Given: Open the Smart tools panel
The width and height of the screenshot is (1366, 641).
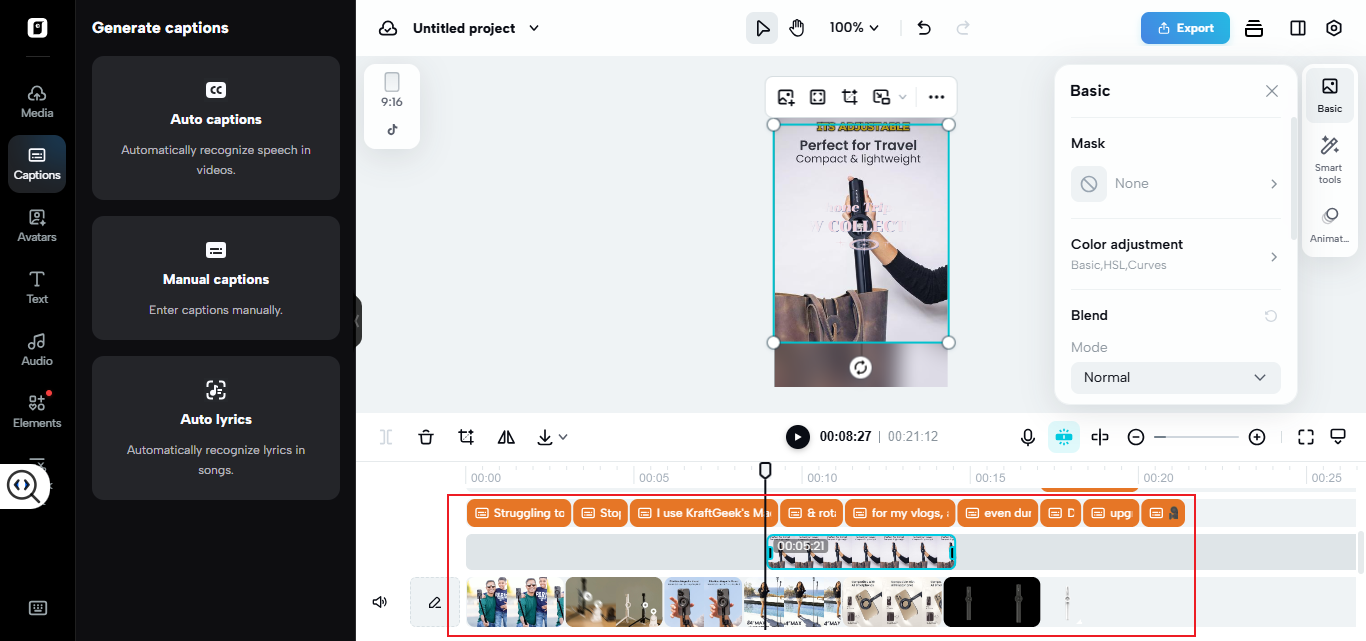Looking at the screenshot, I should pyautogui.click(x=1329, y=159).
